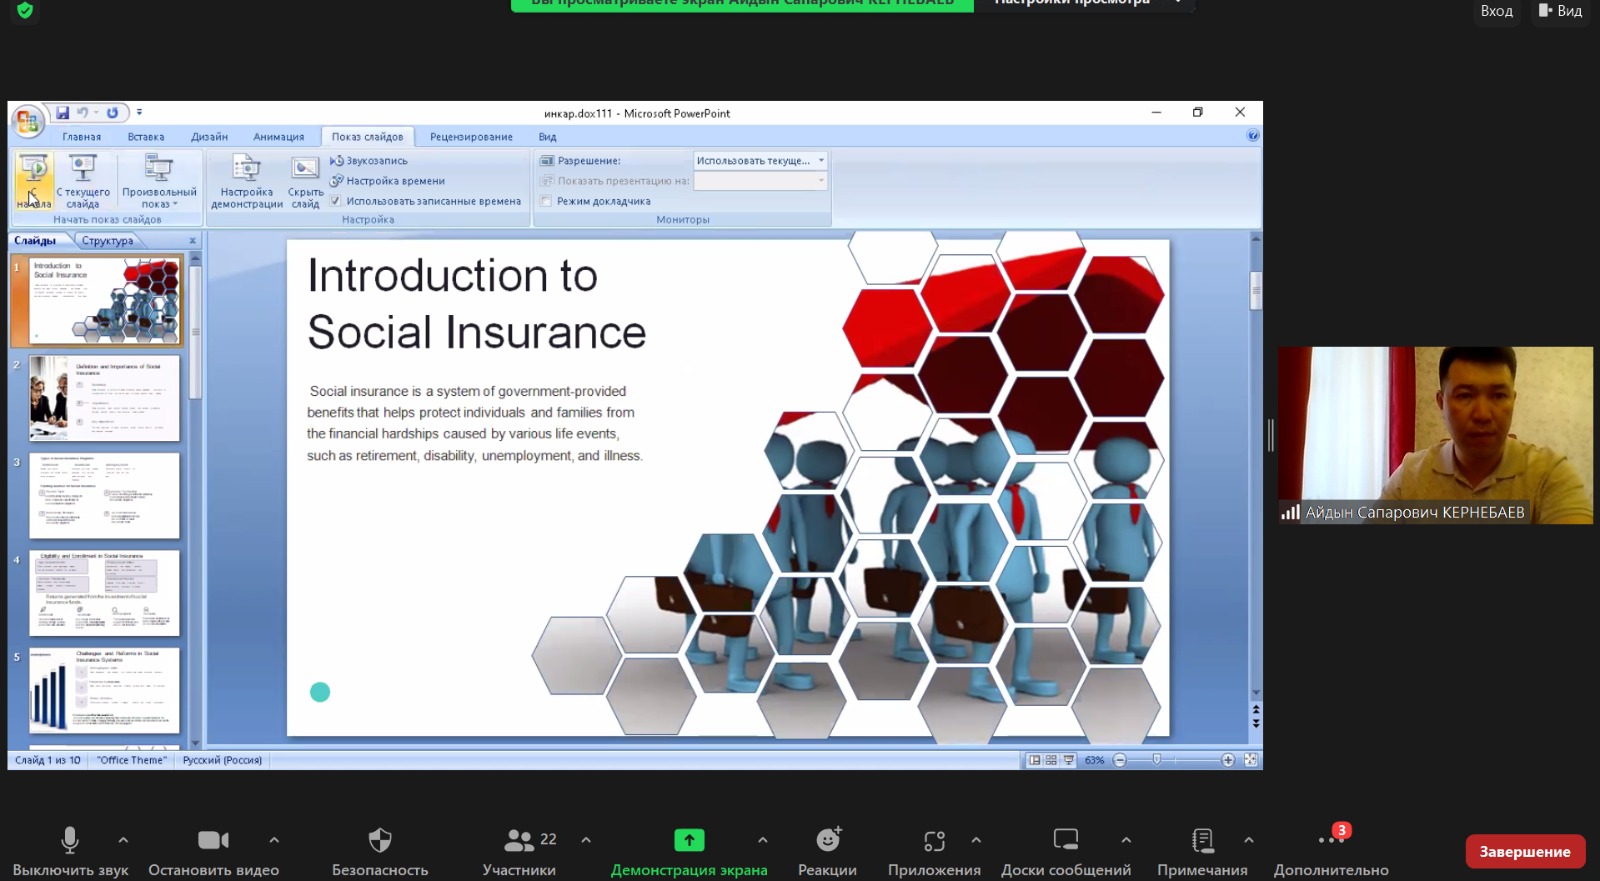Image resolution: width=1600 pixels, height=881 pixels.
Task: Click the zoom slider handle
Action: (x=1157, y=760)
